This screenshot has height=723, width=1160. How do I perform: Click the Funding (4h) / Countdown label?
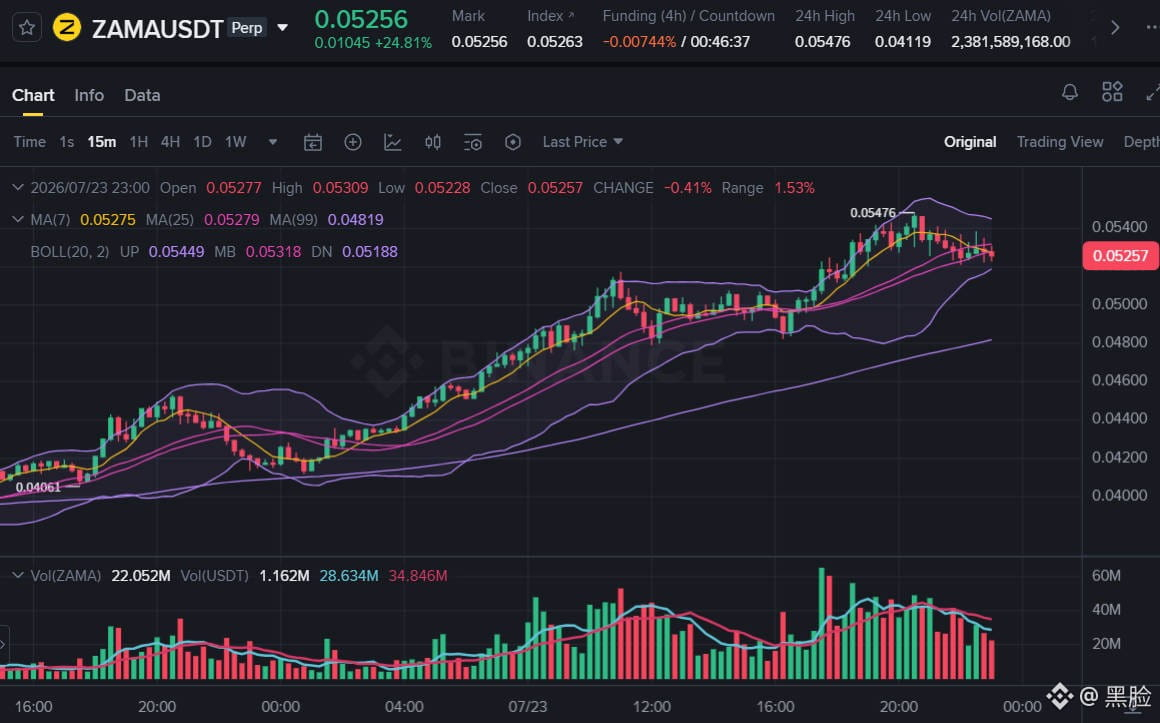tap(689, 16)
